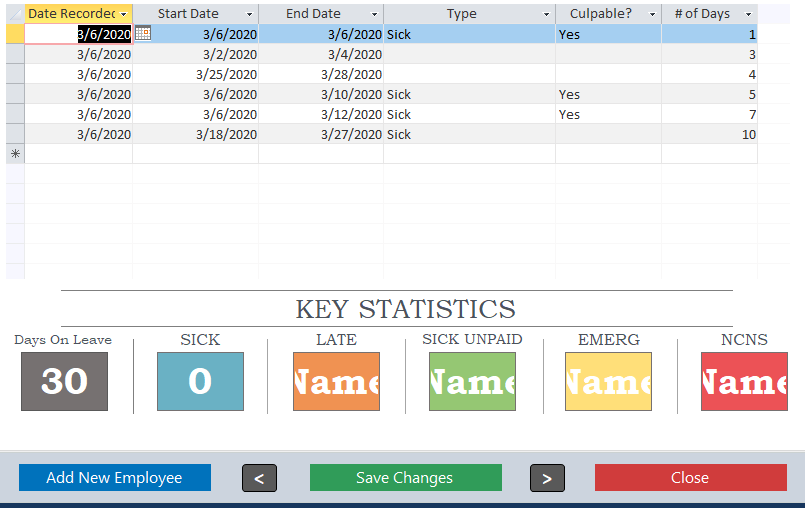
Task: Click the Add New Employee button
Action: pos(114,478)
